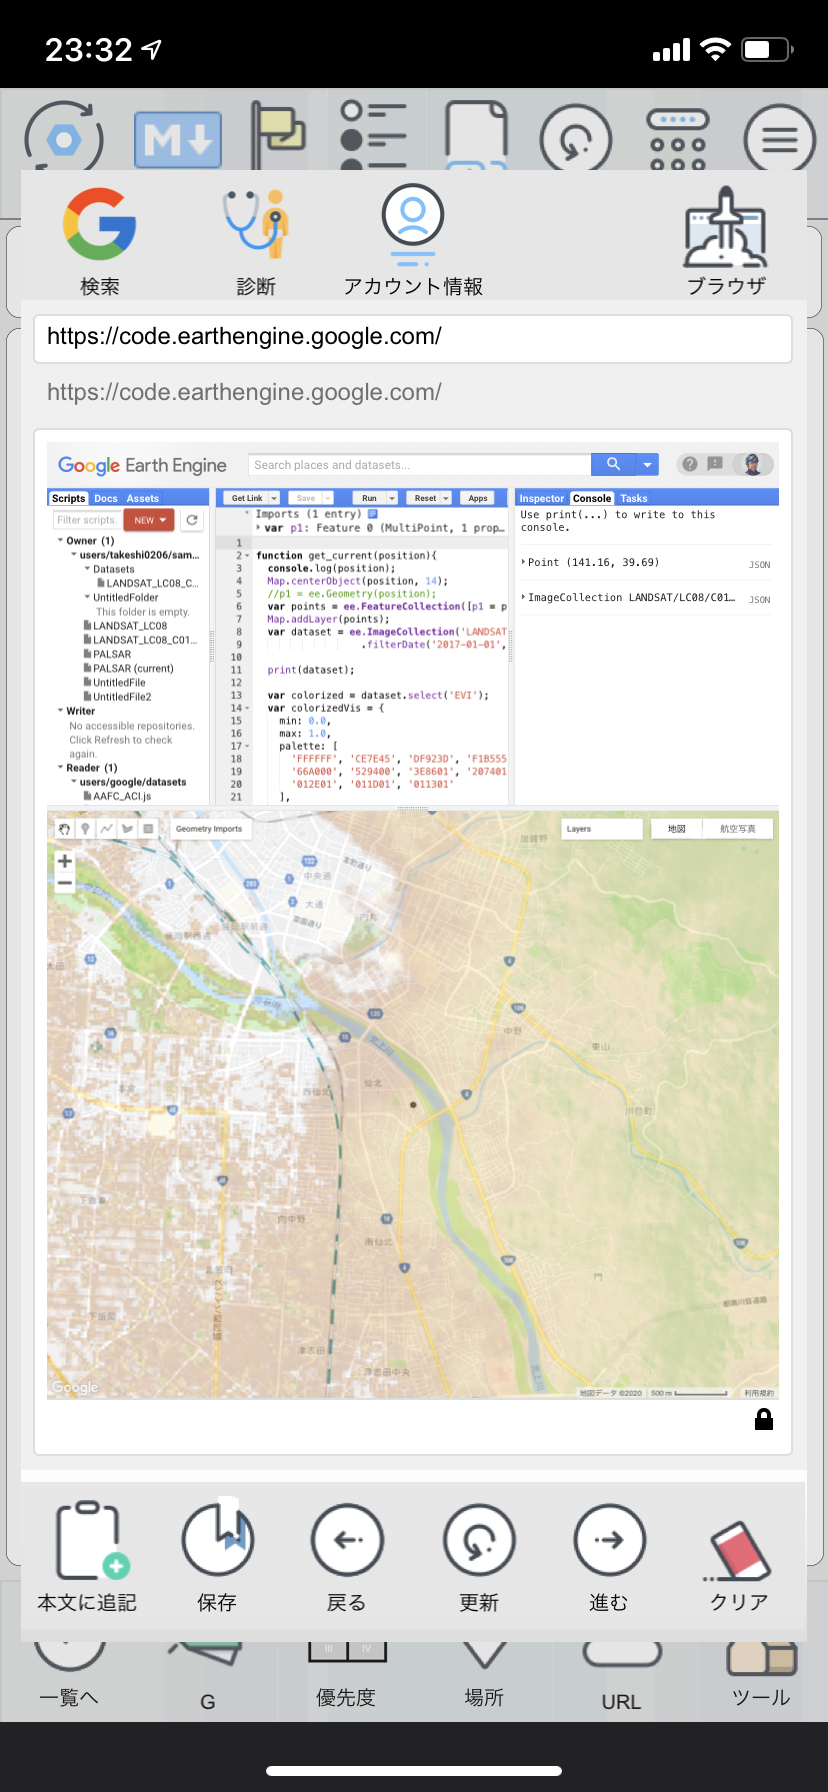The image size is (828, 1792).
Task: Click the Apps button
Action: click(x=478, y=498)
